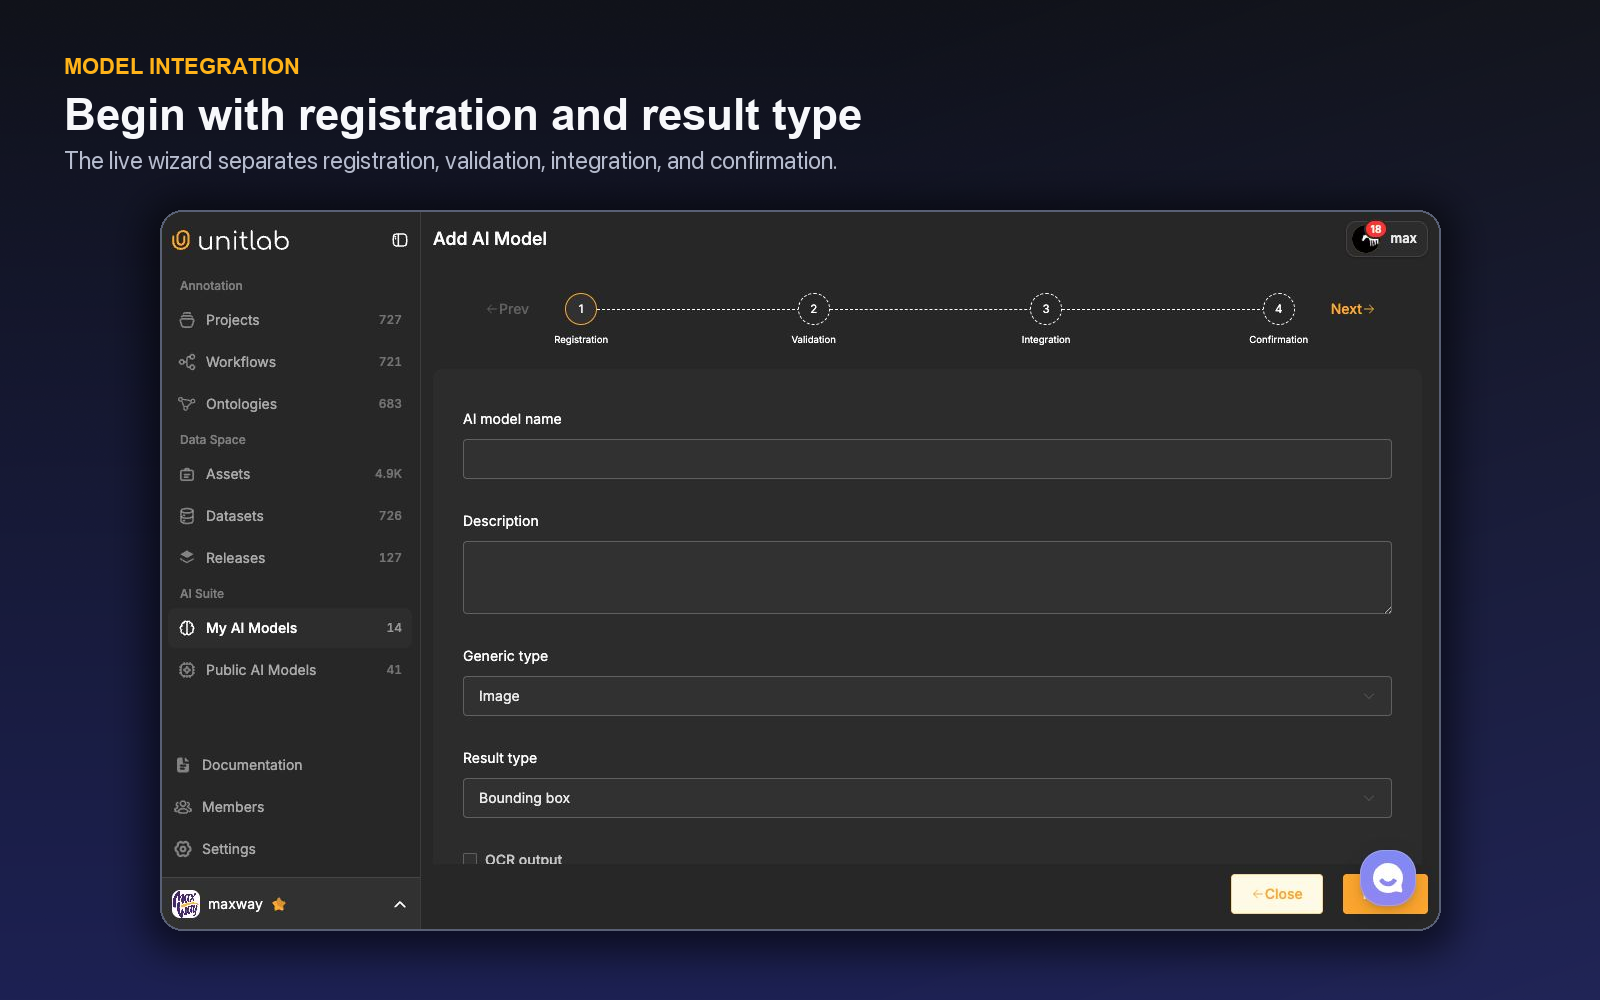
Task: Open the Result type dropdown
Action: (x=927, y=798)
